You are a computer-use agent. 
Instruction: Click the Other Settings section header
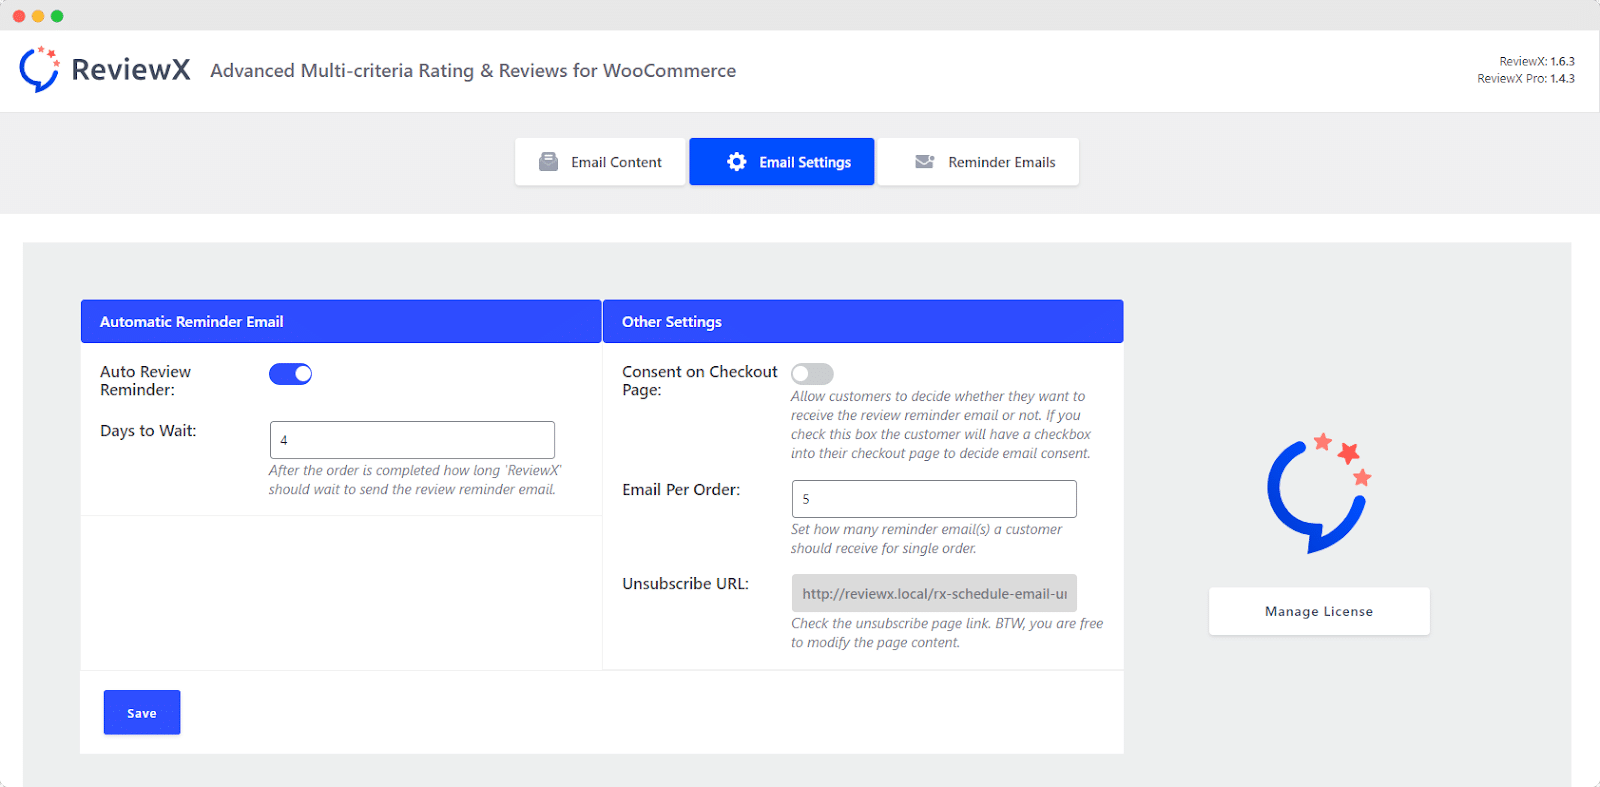[x=863, y=321]
